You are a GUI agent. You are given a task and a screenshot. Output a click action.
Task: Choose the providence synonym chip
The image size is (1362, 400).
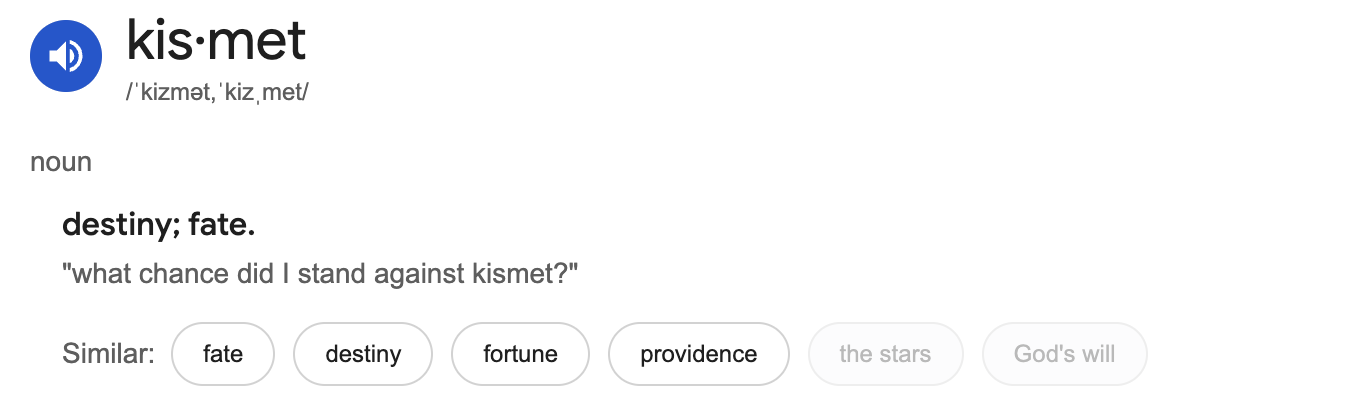coord(699,354)
